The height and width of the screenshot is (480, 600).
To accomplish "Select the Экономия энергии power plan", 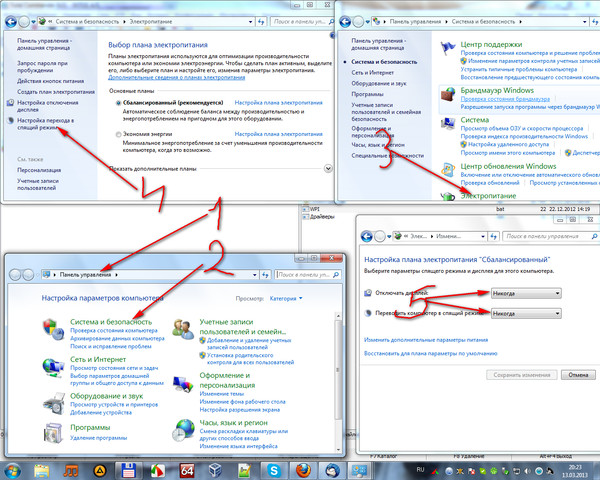I will (119, 134).
